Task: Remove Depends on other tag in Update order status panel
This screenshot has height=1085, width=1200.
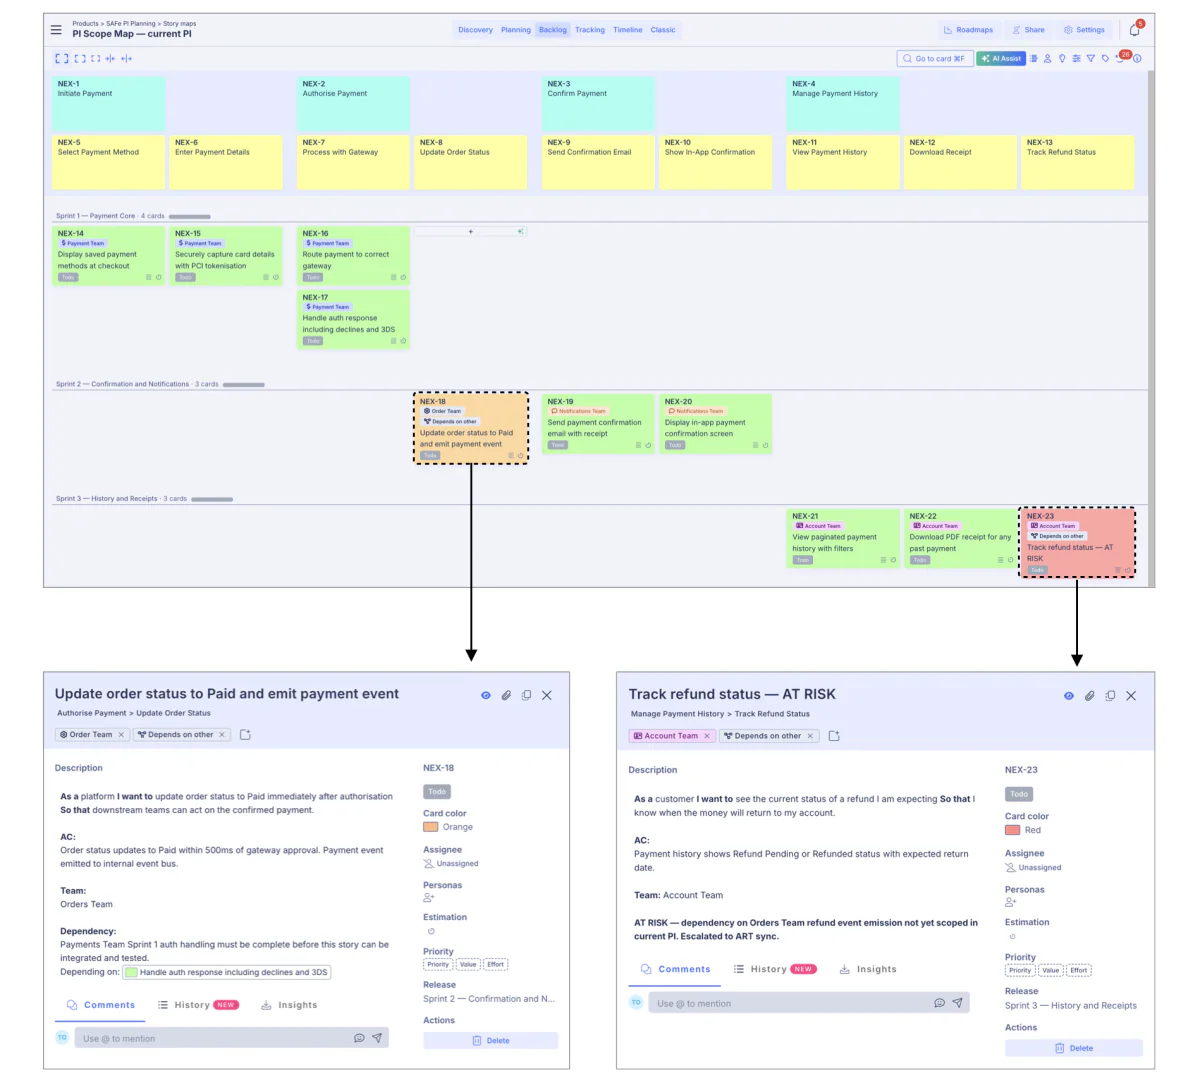Action: pyautogui.click(x=222, y=735)
